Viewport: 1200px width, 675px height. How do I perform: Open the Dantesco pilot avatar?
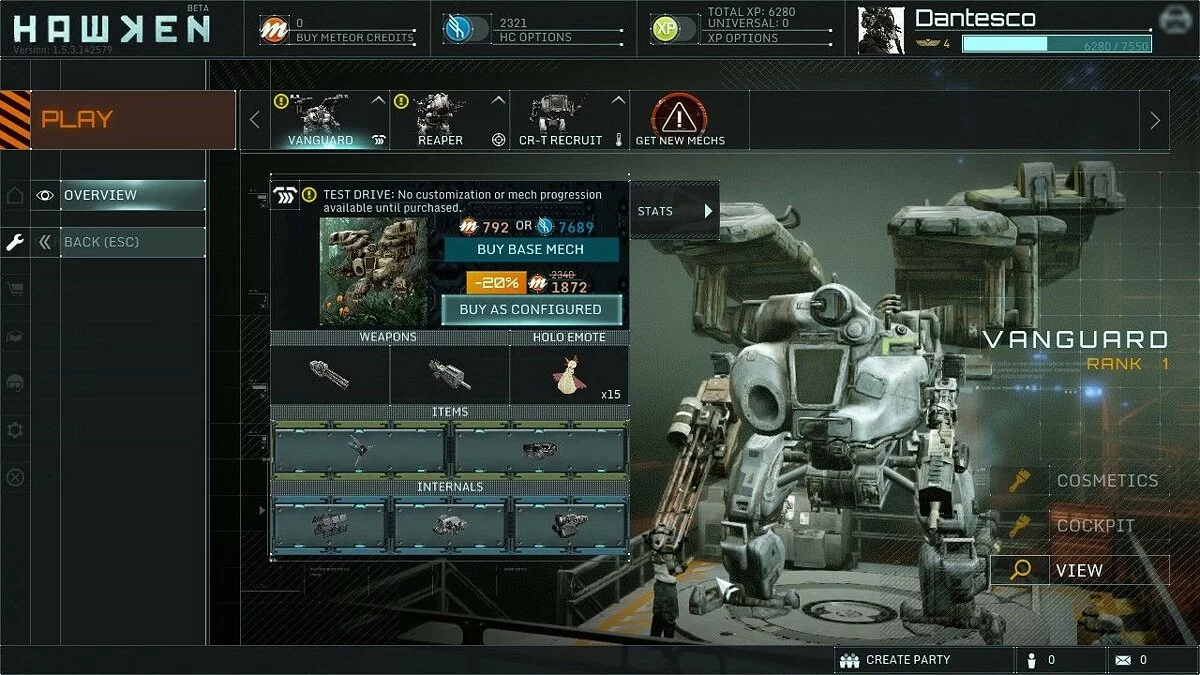click(881, 30)
